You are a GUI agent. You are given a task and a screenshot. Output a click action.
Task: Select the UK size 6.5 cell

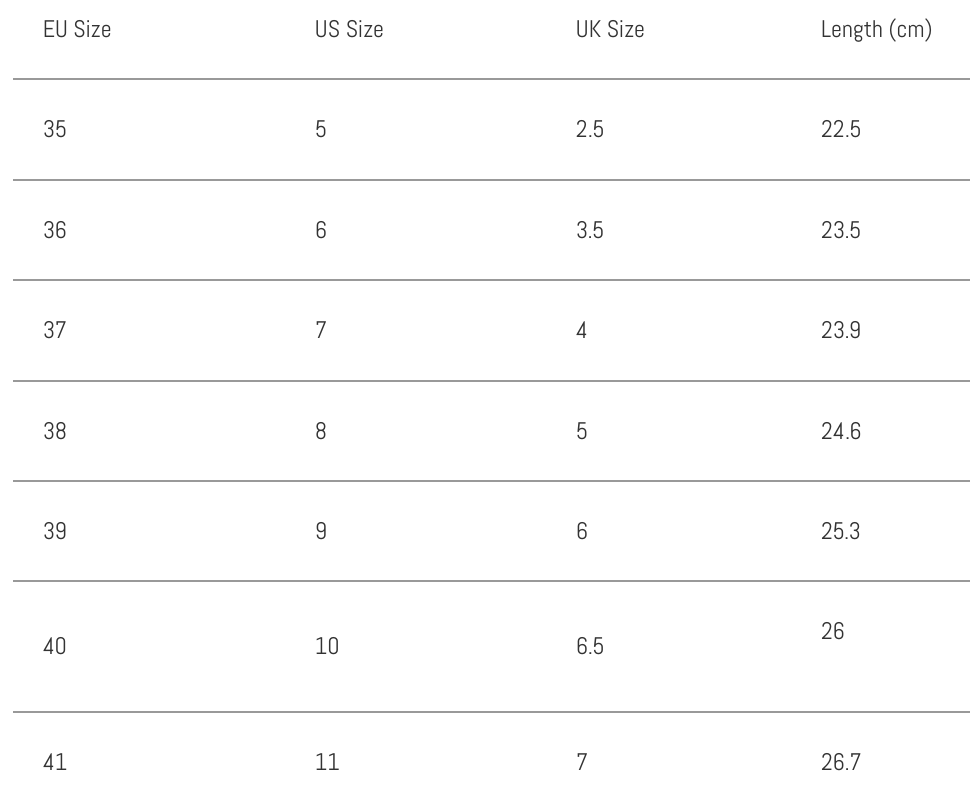pos(589,646)
